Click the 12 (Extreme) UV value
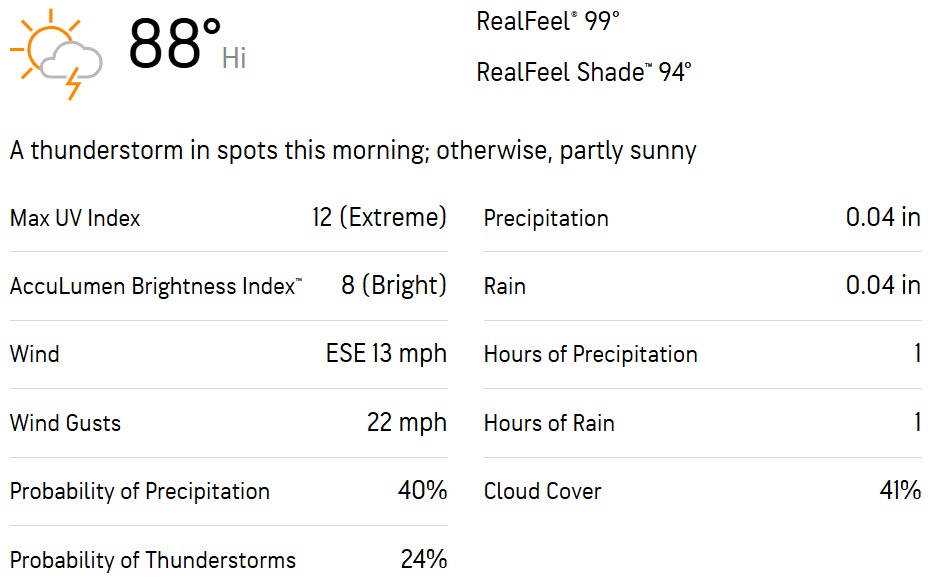 [379, 217]
